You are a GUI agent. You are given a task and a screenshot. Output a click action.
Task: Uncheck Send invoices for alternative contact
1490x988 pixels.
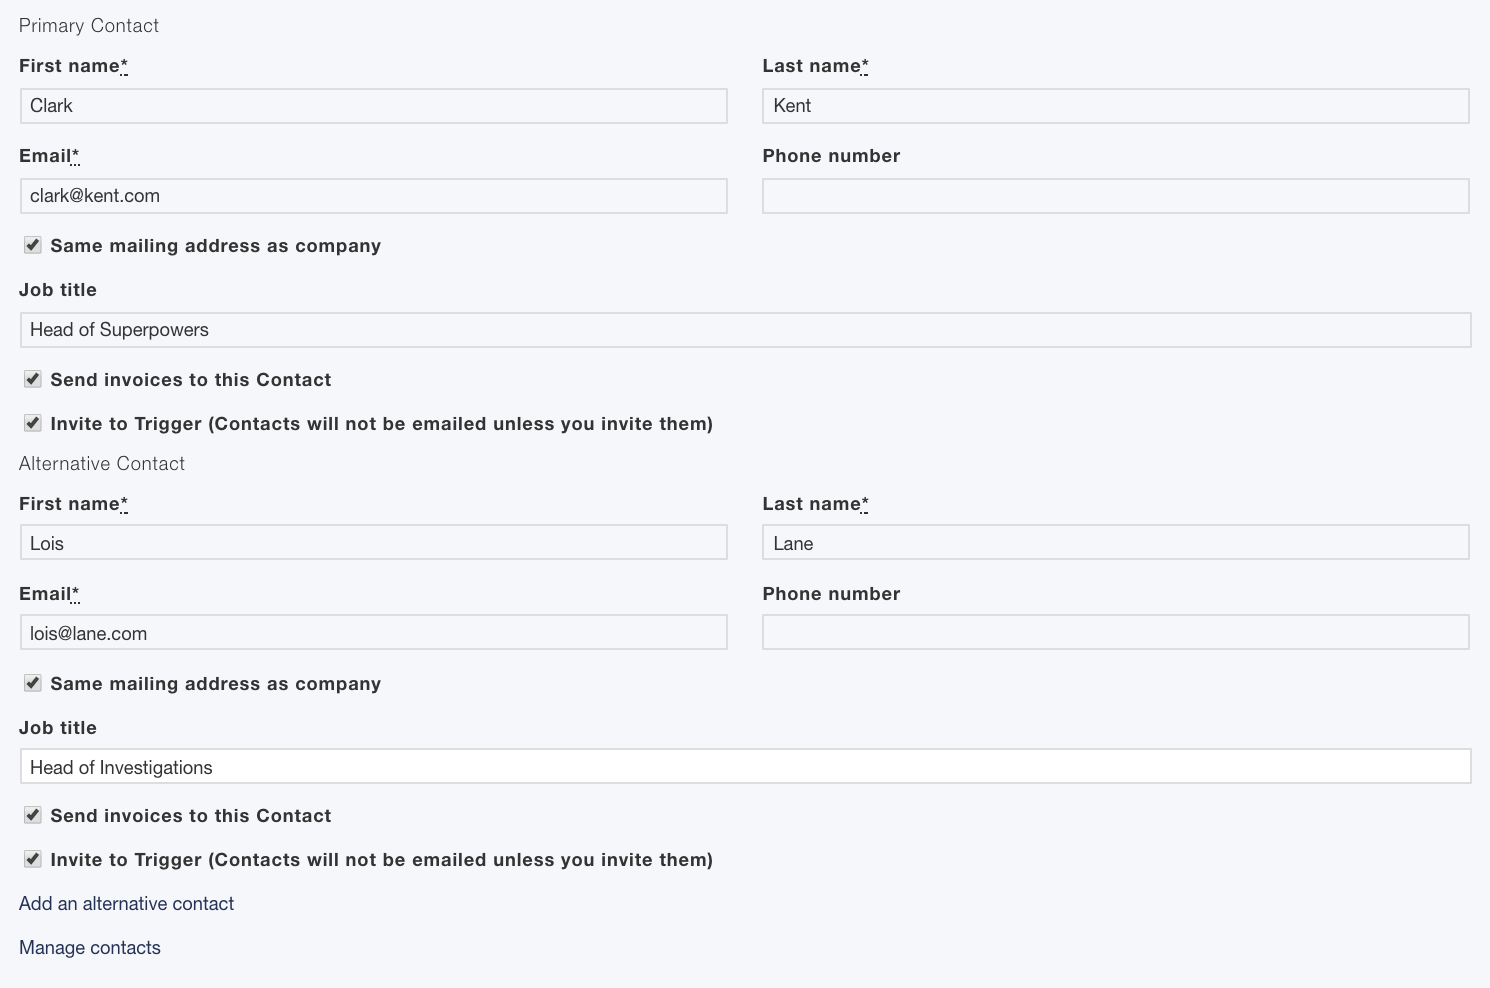pyautogui.click(x=33, y=815)
